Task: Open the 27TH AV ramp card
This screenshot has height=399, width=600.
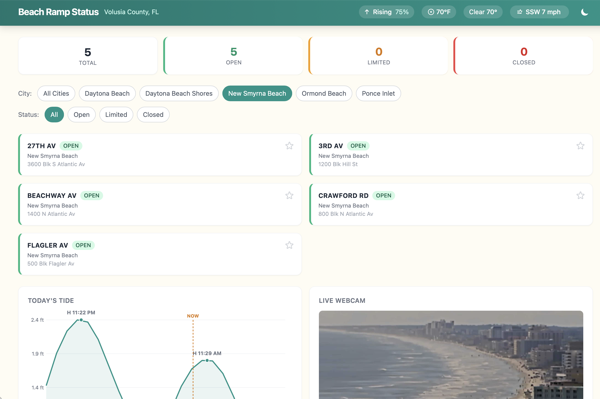Action: [160, 155]
